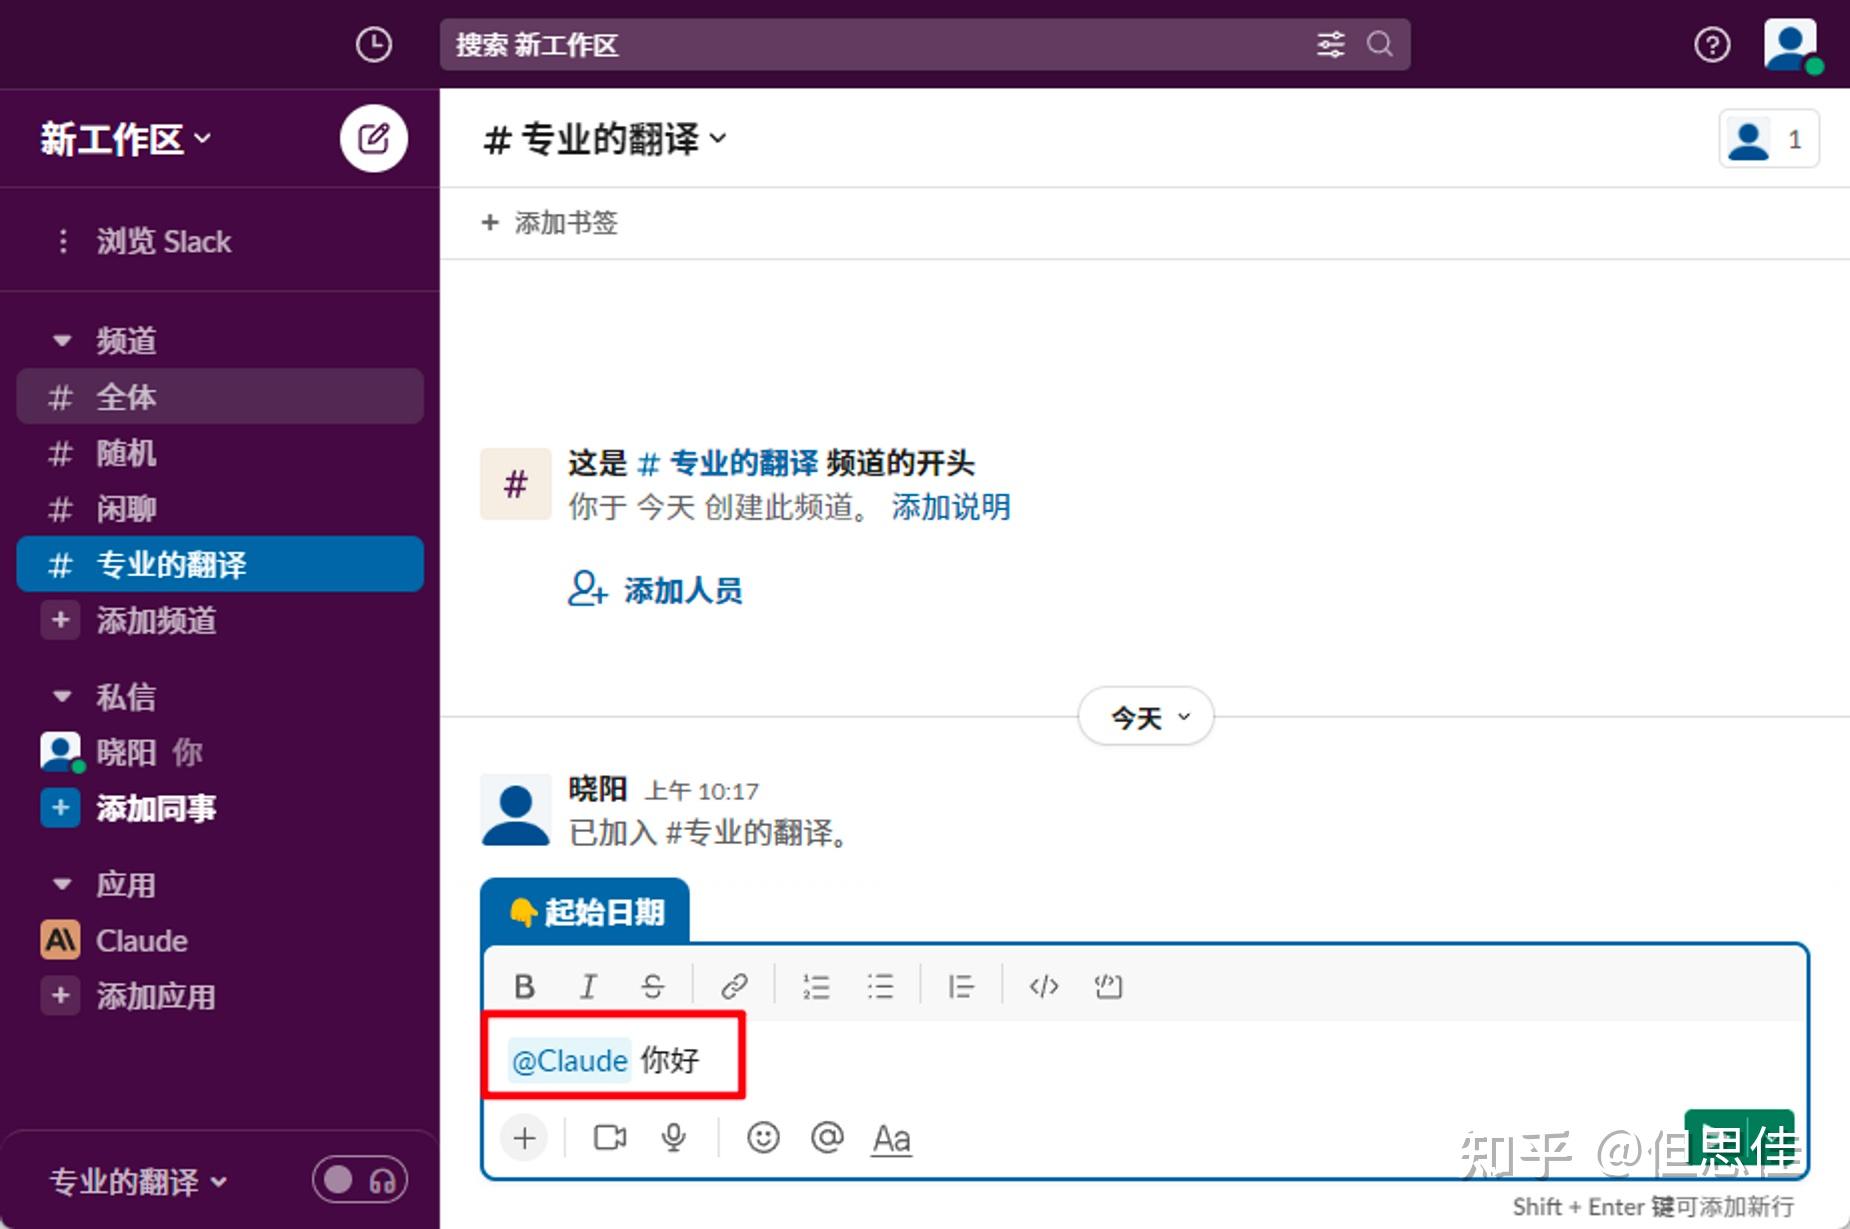The image size is (1850, 1229).
Task: Click the 专业的翻译 channel link in intro
Action: (x=727, y=463)
